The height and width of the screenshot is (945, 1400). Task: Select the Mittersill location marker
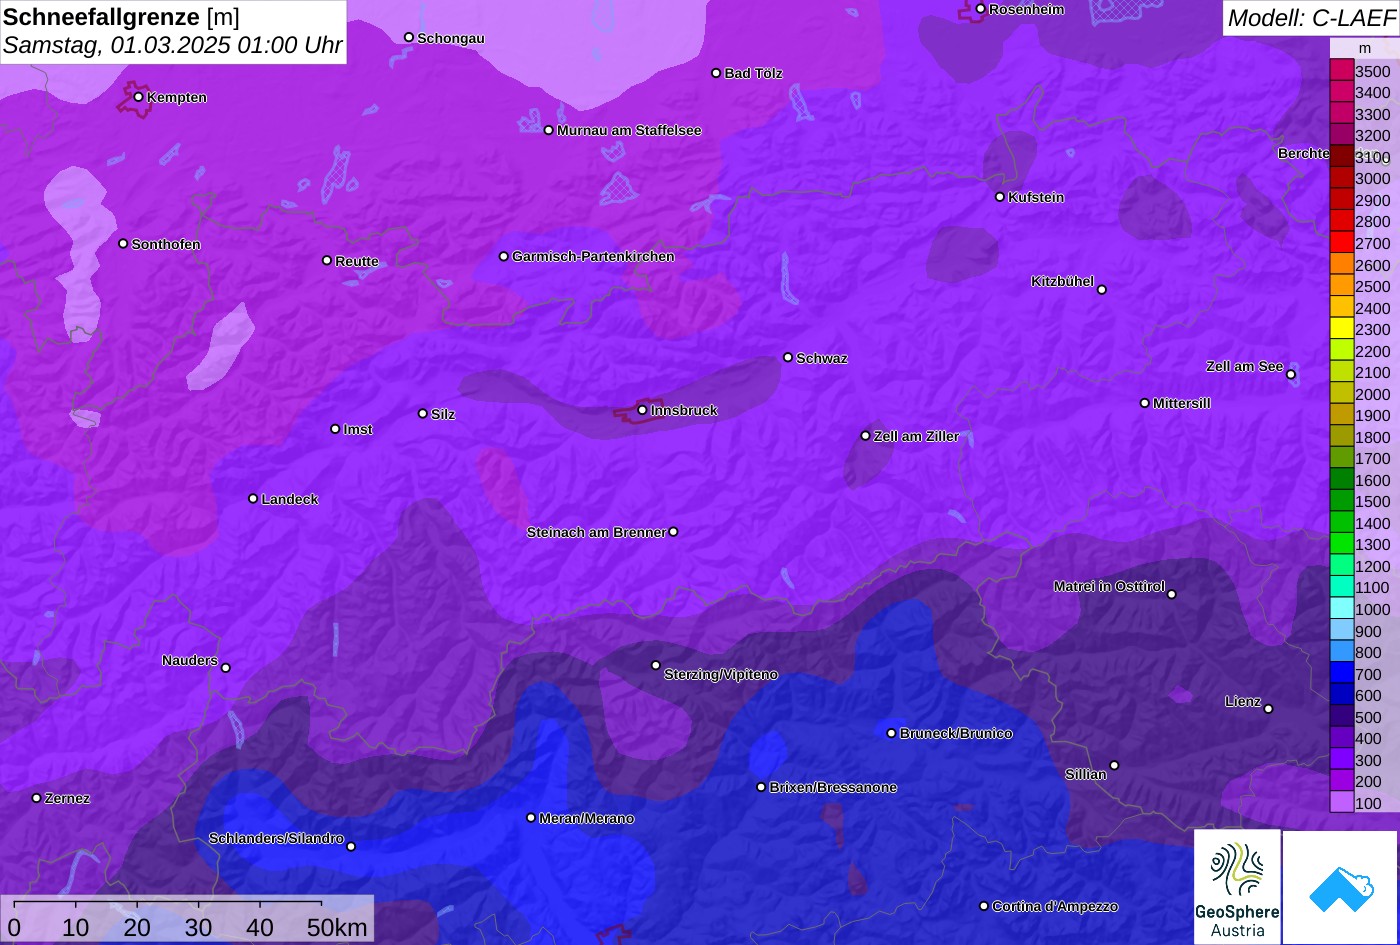pyautogui.click(x=1145, y=403)
